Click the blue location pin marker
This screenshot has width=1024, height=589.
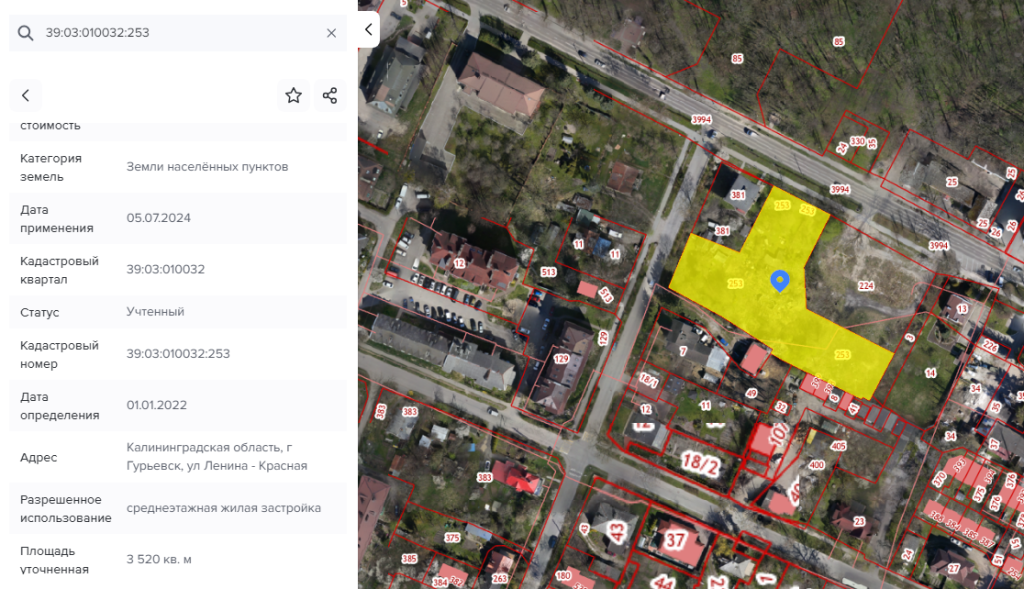[x=780, y=280]
